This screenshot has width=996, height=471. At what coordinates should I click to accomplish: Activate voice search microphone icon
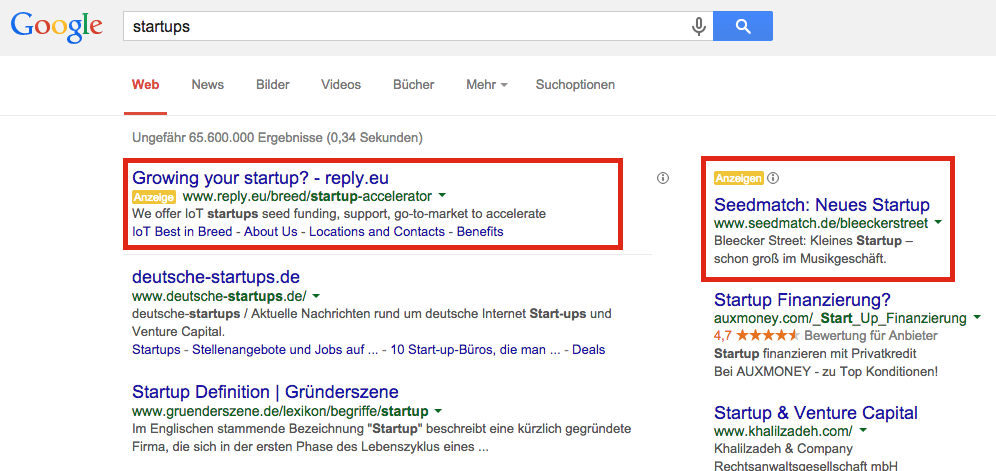[699, 27]
